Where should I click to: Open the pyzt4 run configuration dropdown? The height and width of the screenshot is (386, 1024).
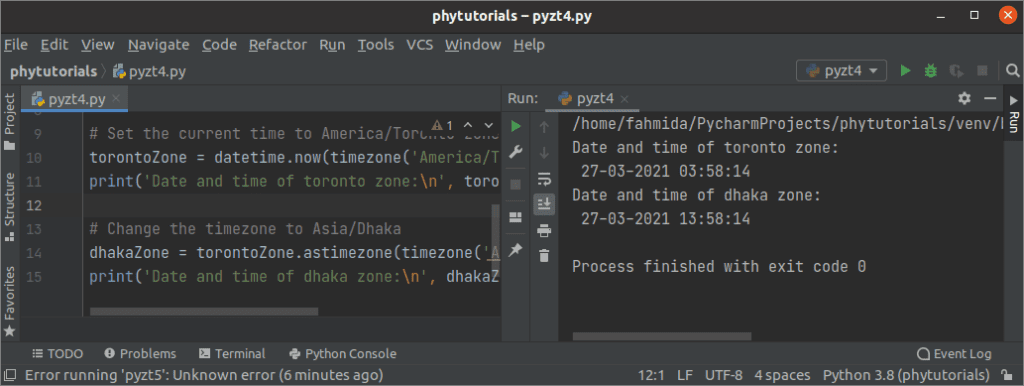point(841,71)
